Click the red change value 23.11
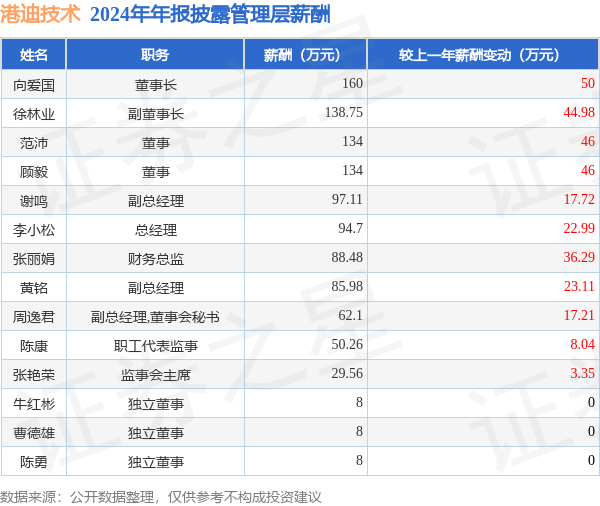This screenshot has height=506, width=600. click(x=579, y=286)
